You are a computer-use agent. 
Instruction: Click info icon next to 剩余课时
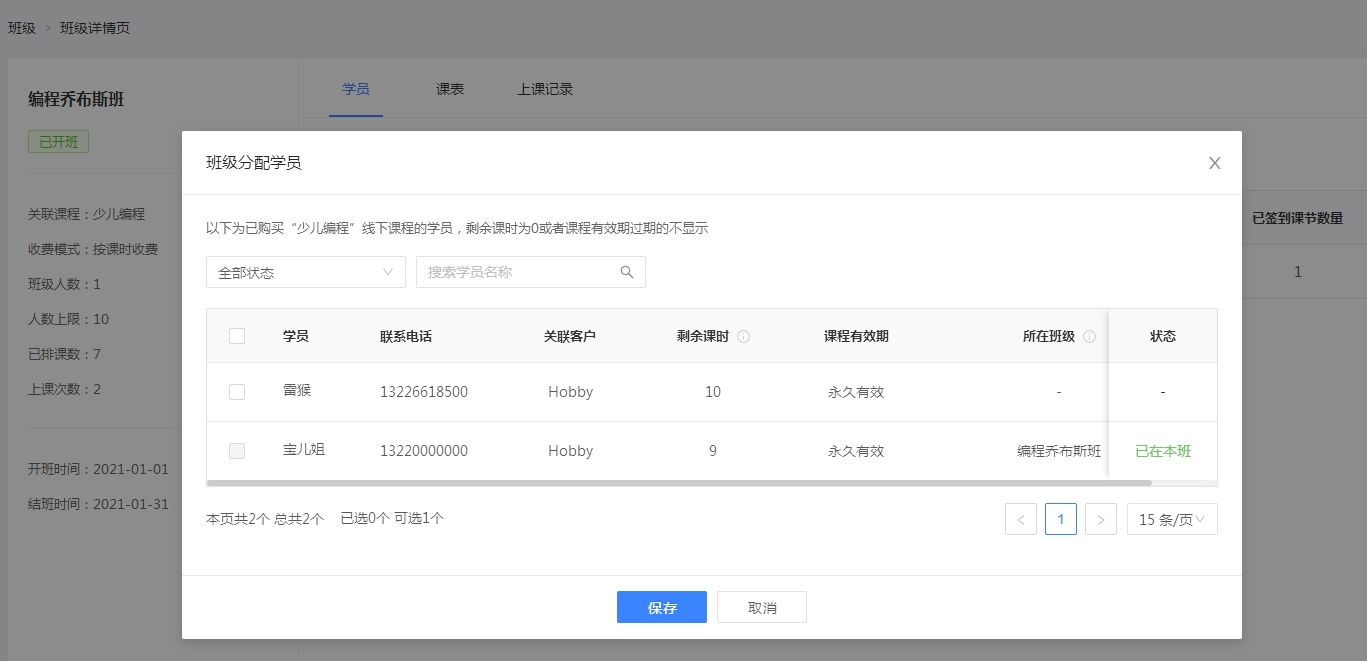pyautogui.click(x=743, y=337)
